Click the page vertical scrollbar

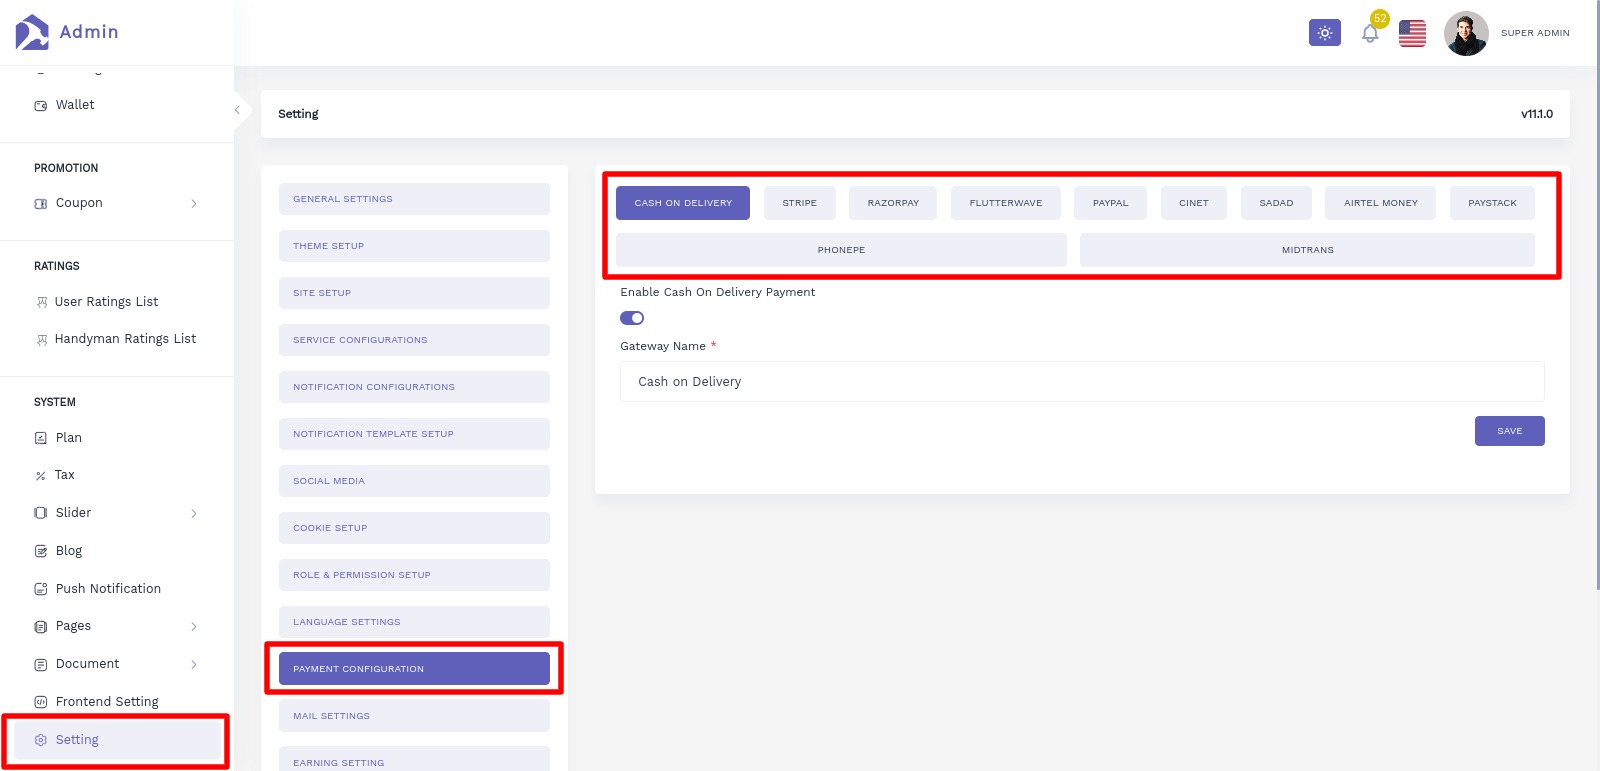pos(1596,295)
